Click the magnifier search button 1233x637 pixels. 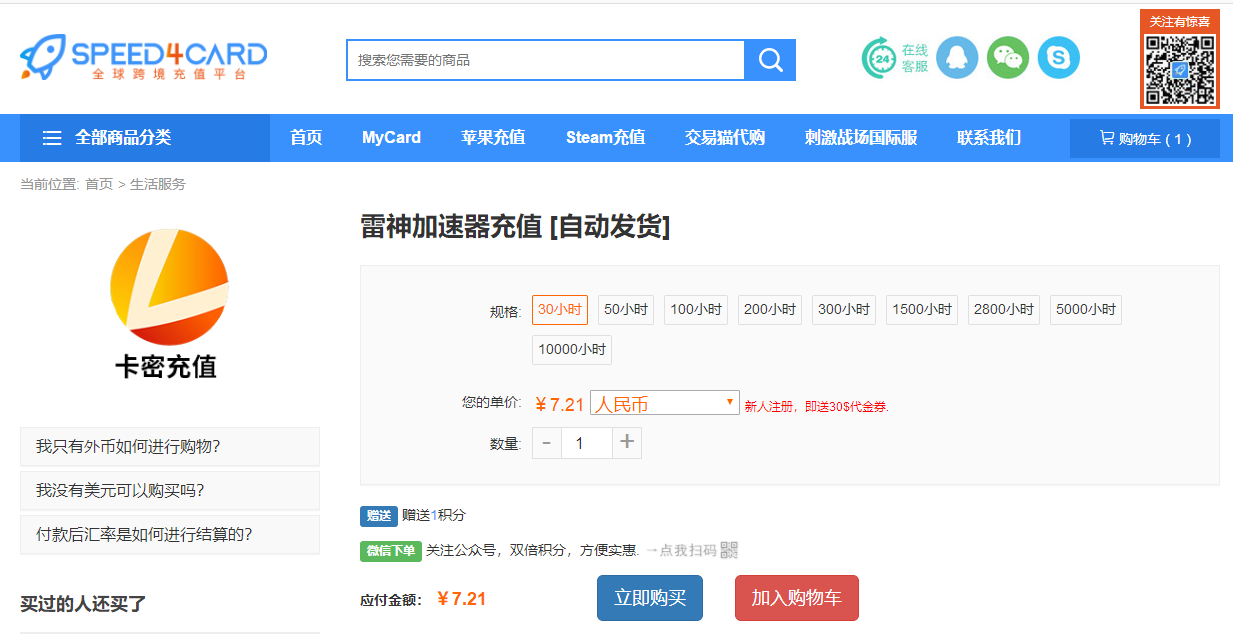point(770,60)
